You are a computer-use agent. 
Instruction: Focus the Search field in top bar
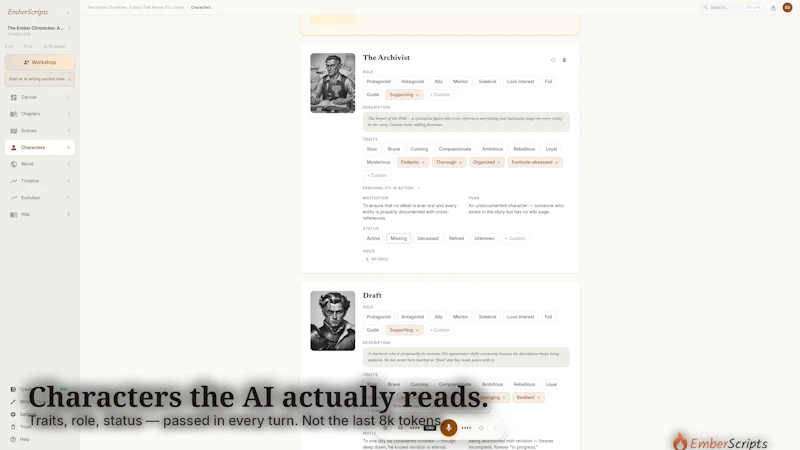click(732, 8)
